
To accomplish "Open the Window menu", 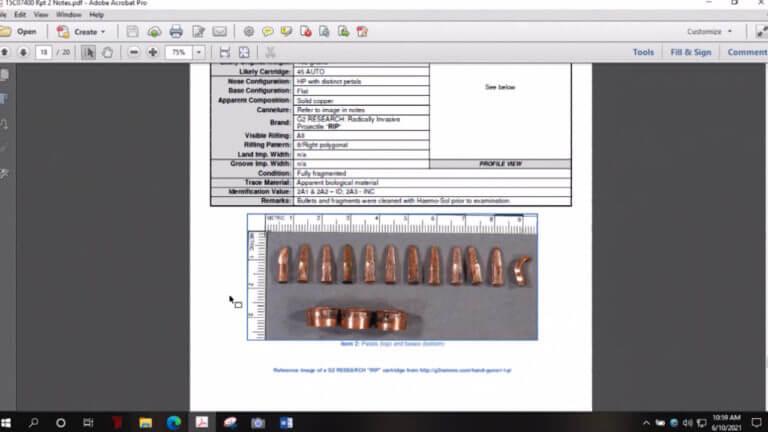I will pyautogui.click(x=69, y=15).
